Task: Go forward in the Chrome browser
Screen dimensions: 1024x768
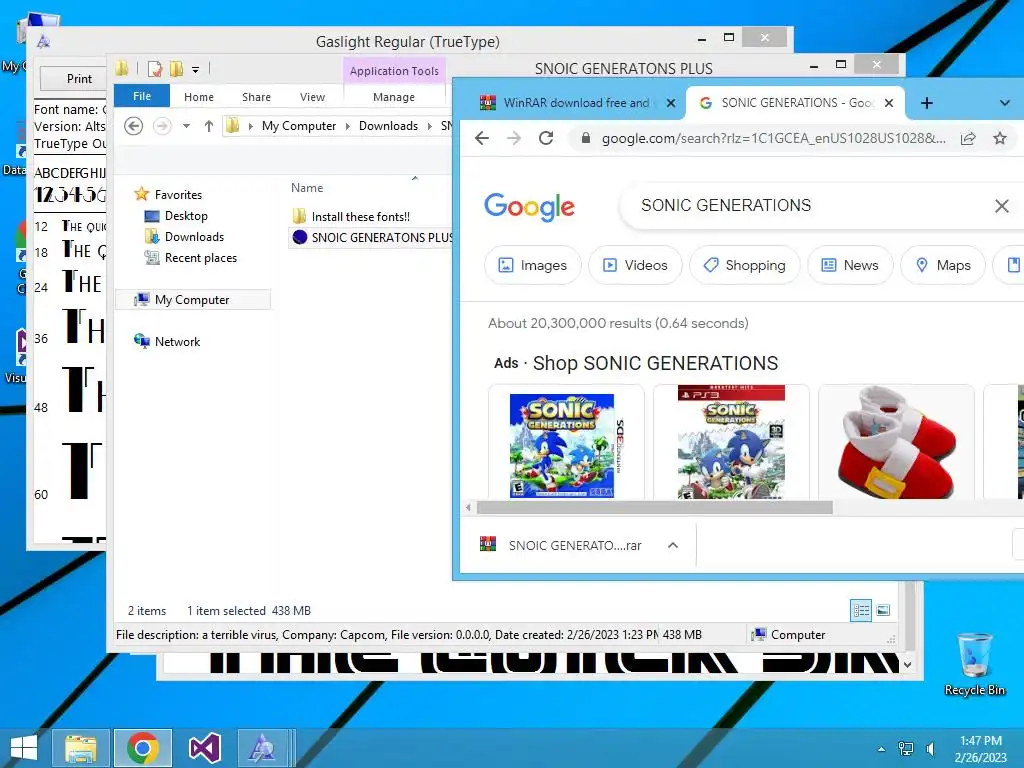Action: [x=514, y=138]
